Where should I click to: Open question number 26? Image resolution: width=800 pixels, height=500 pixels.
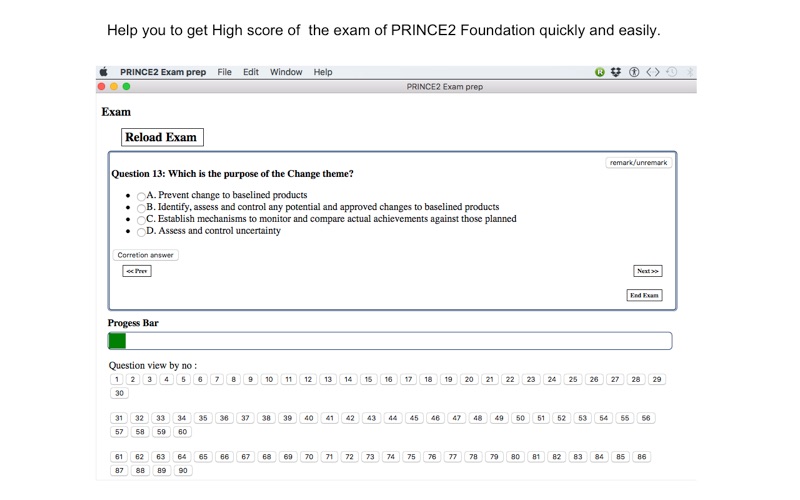(594, 379)
